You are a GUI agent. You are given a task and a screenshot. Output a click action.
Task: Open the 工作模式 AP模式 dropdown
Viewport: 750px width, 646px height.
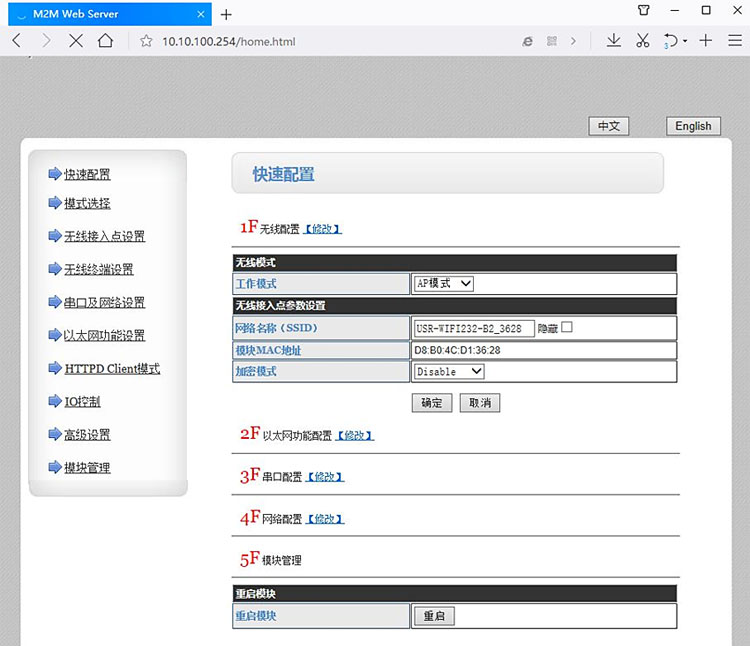click(443, 284)
